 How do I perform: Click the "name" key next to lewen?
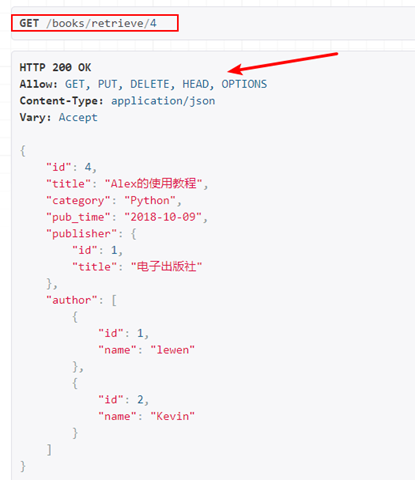117,350
